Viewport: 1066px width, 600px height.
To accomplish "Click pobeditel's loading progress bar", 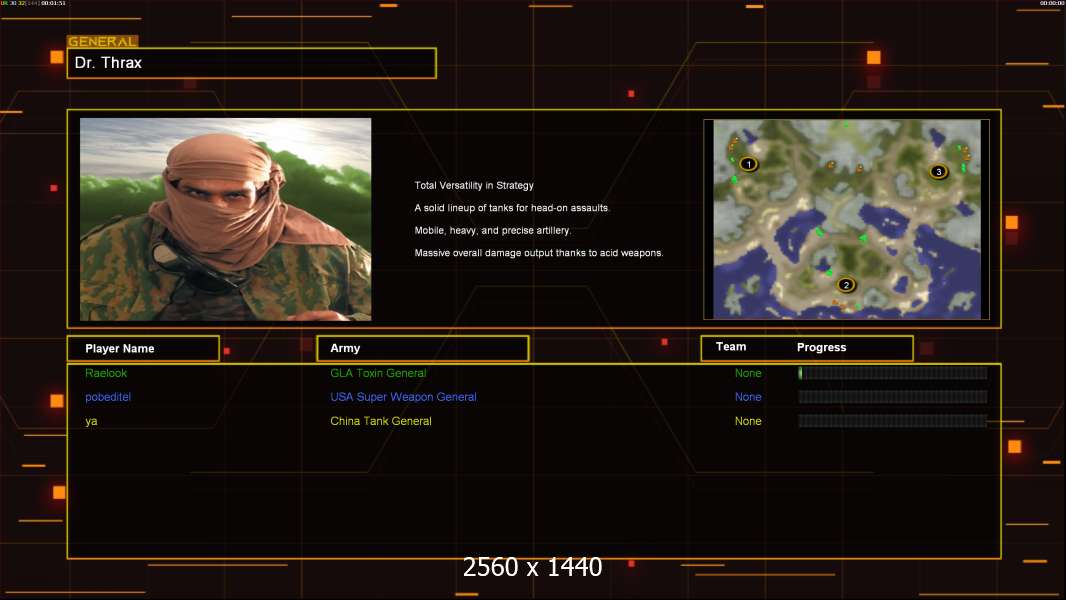I will coord(892,397).
